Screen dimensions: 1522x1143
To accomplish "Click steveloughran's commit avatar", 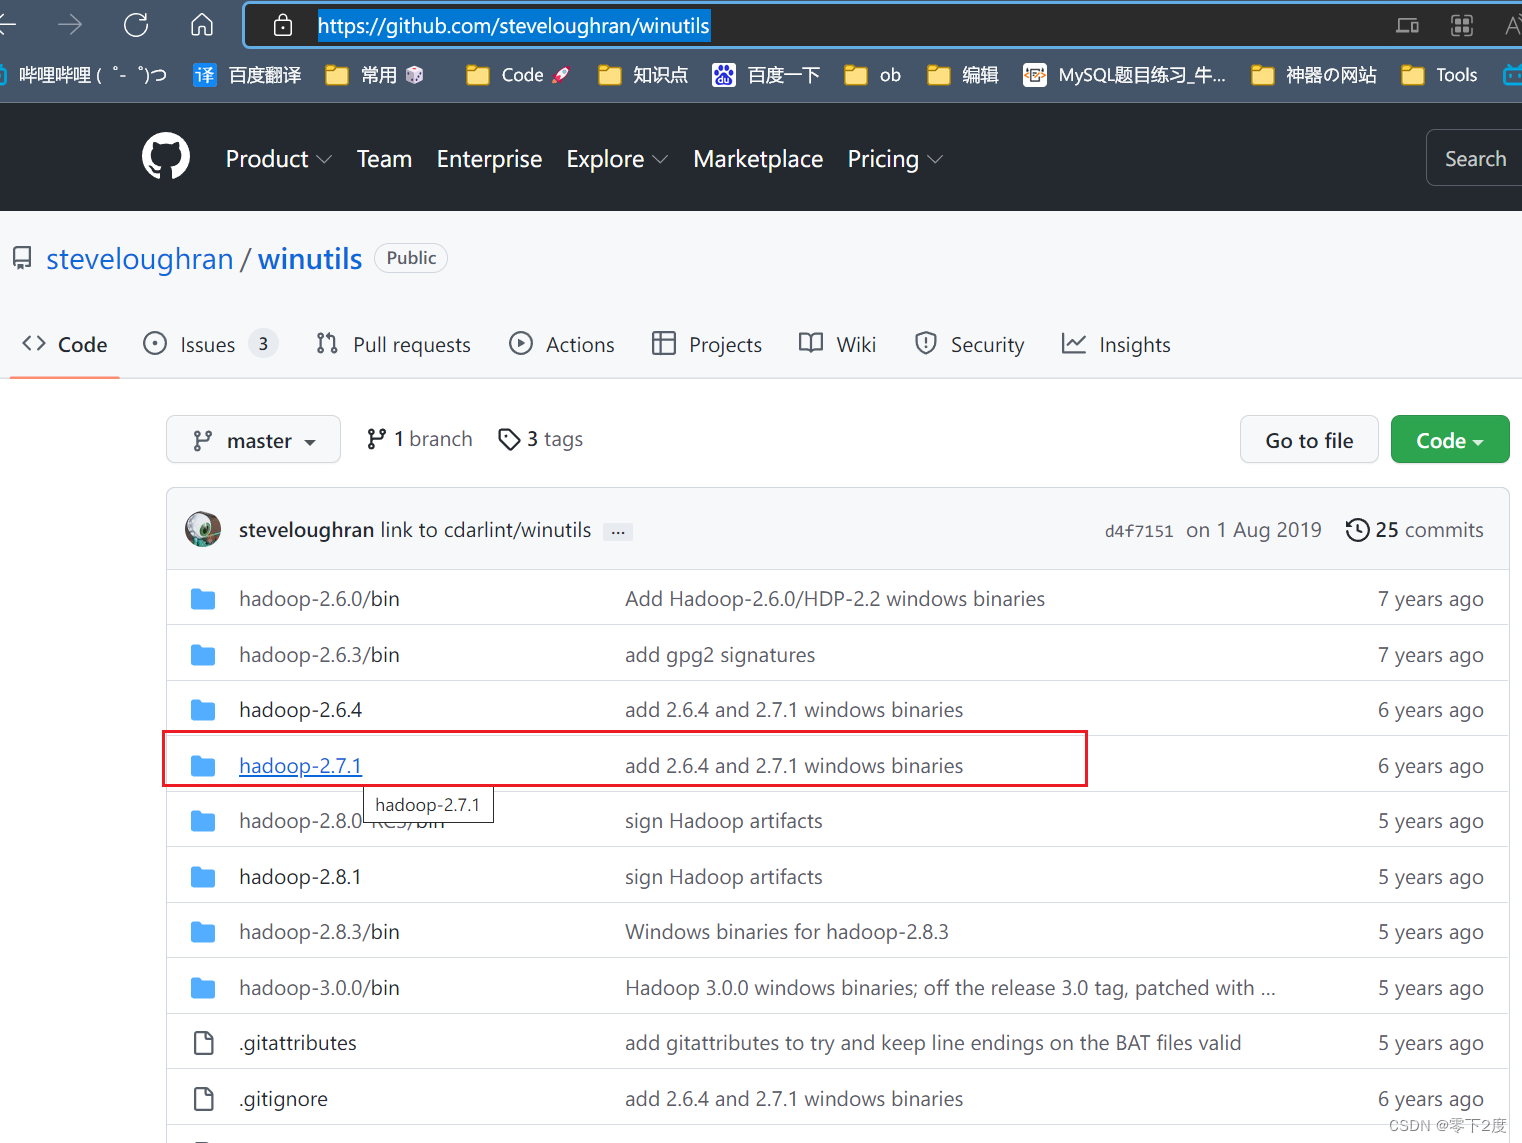I will 203,529.
